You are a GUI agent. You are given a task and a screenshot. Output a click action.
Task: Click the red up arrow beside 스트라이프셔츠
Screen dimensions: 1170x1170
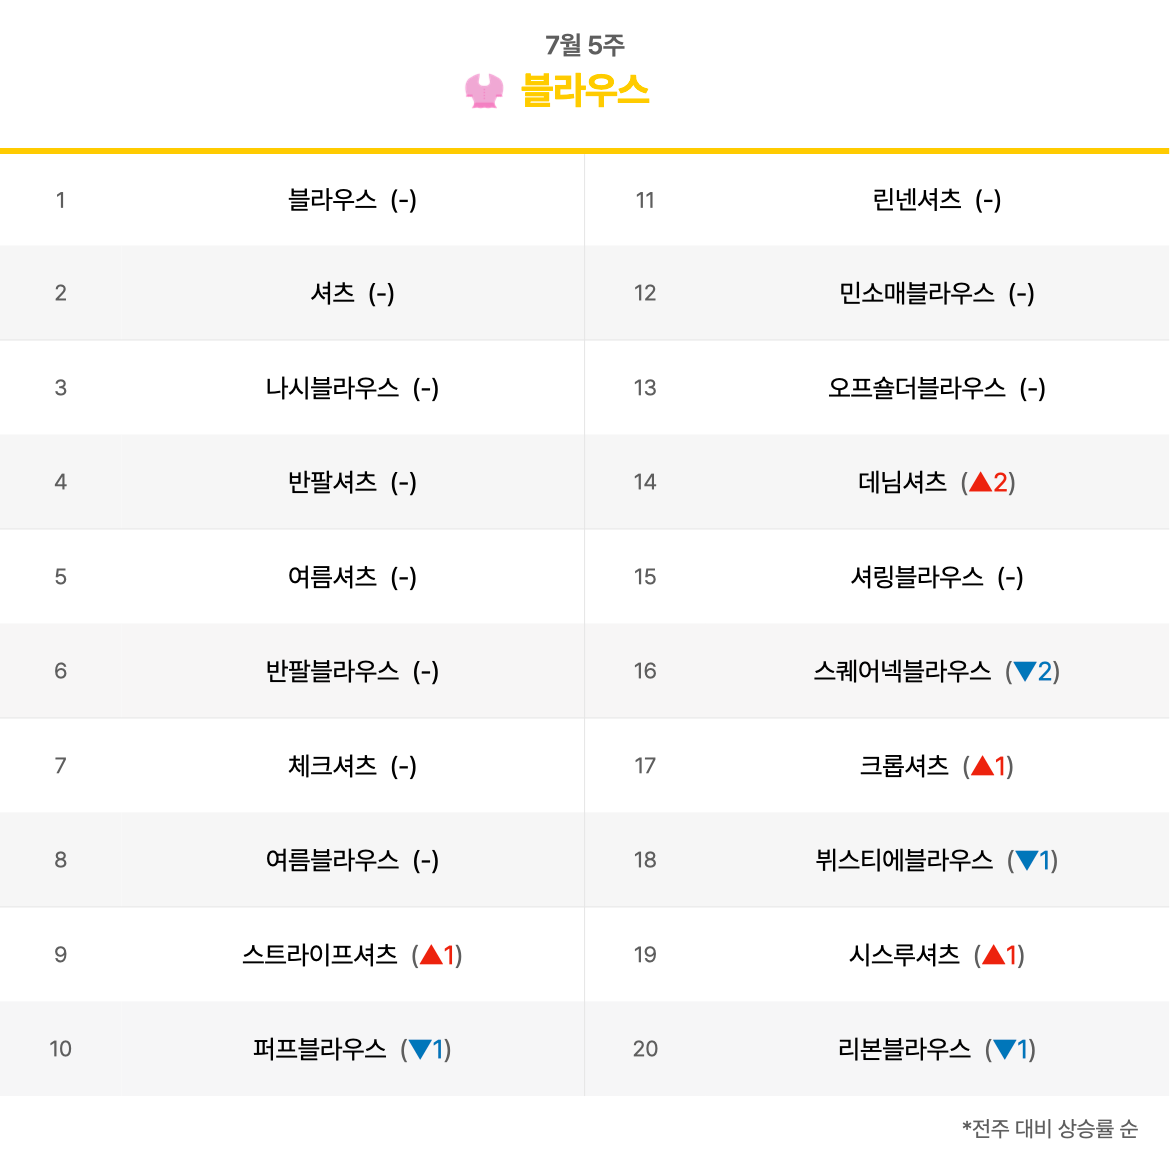pos(431,954)
